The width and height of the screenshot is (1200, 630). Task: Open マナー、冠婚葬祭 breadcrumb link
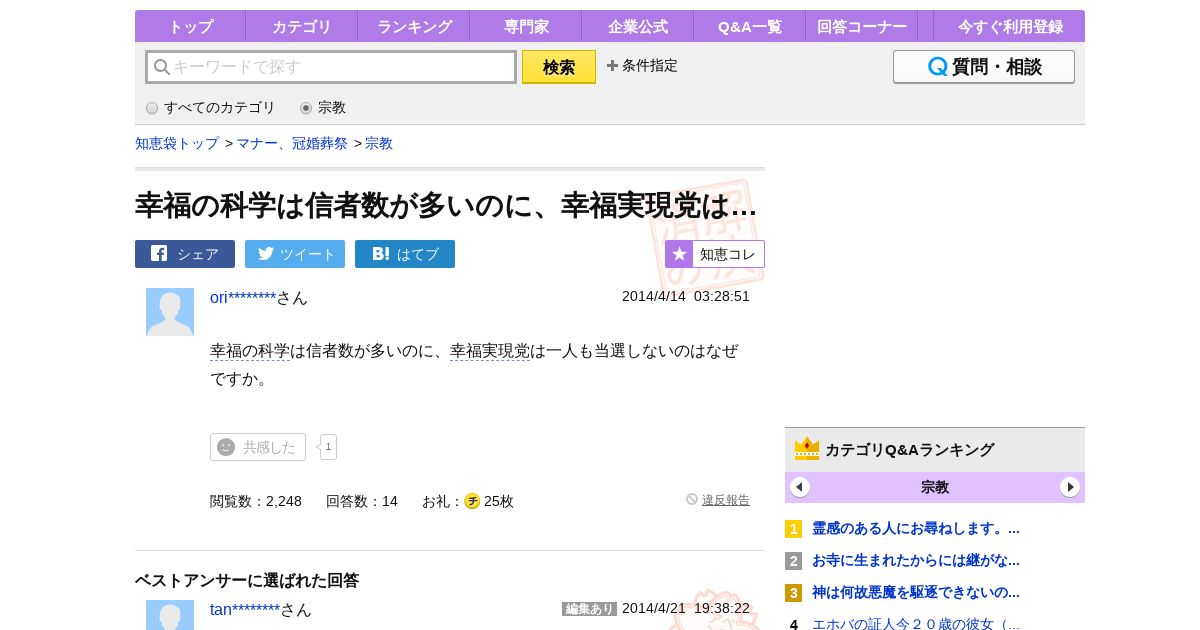(x=292, y=144)
